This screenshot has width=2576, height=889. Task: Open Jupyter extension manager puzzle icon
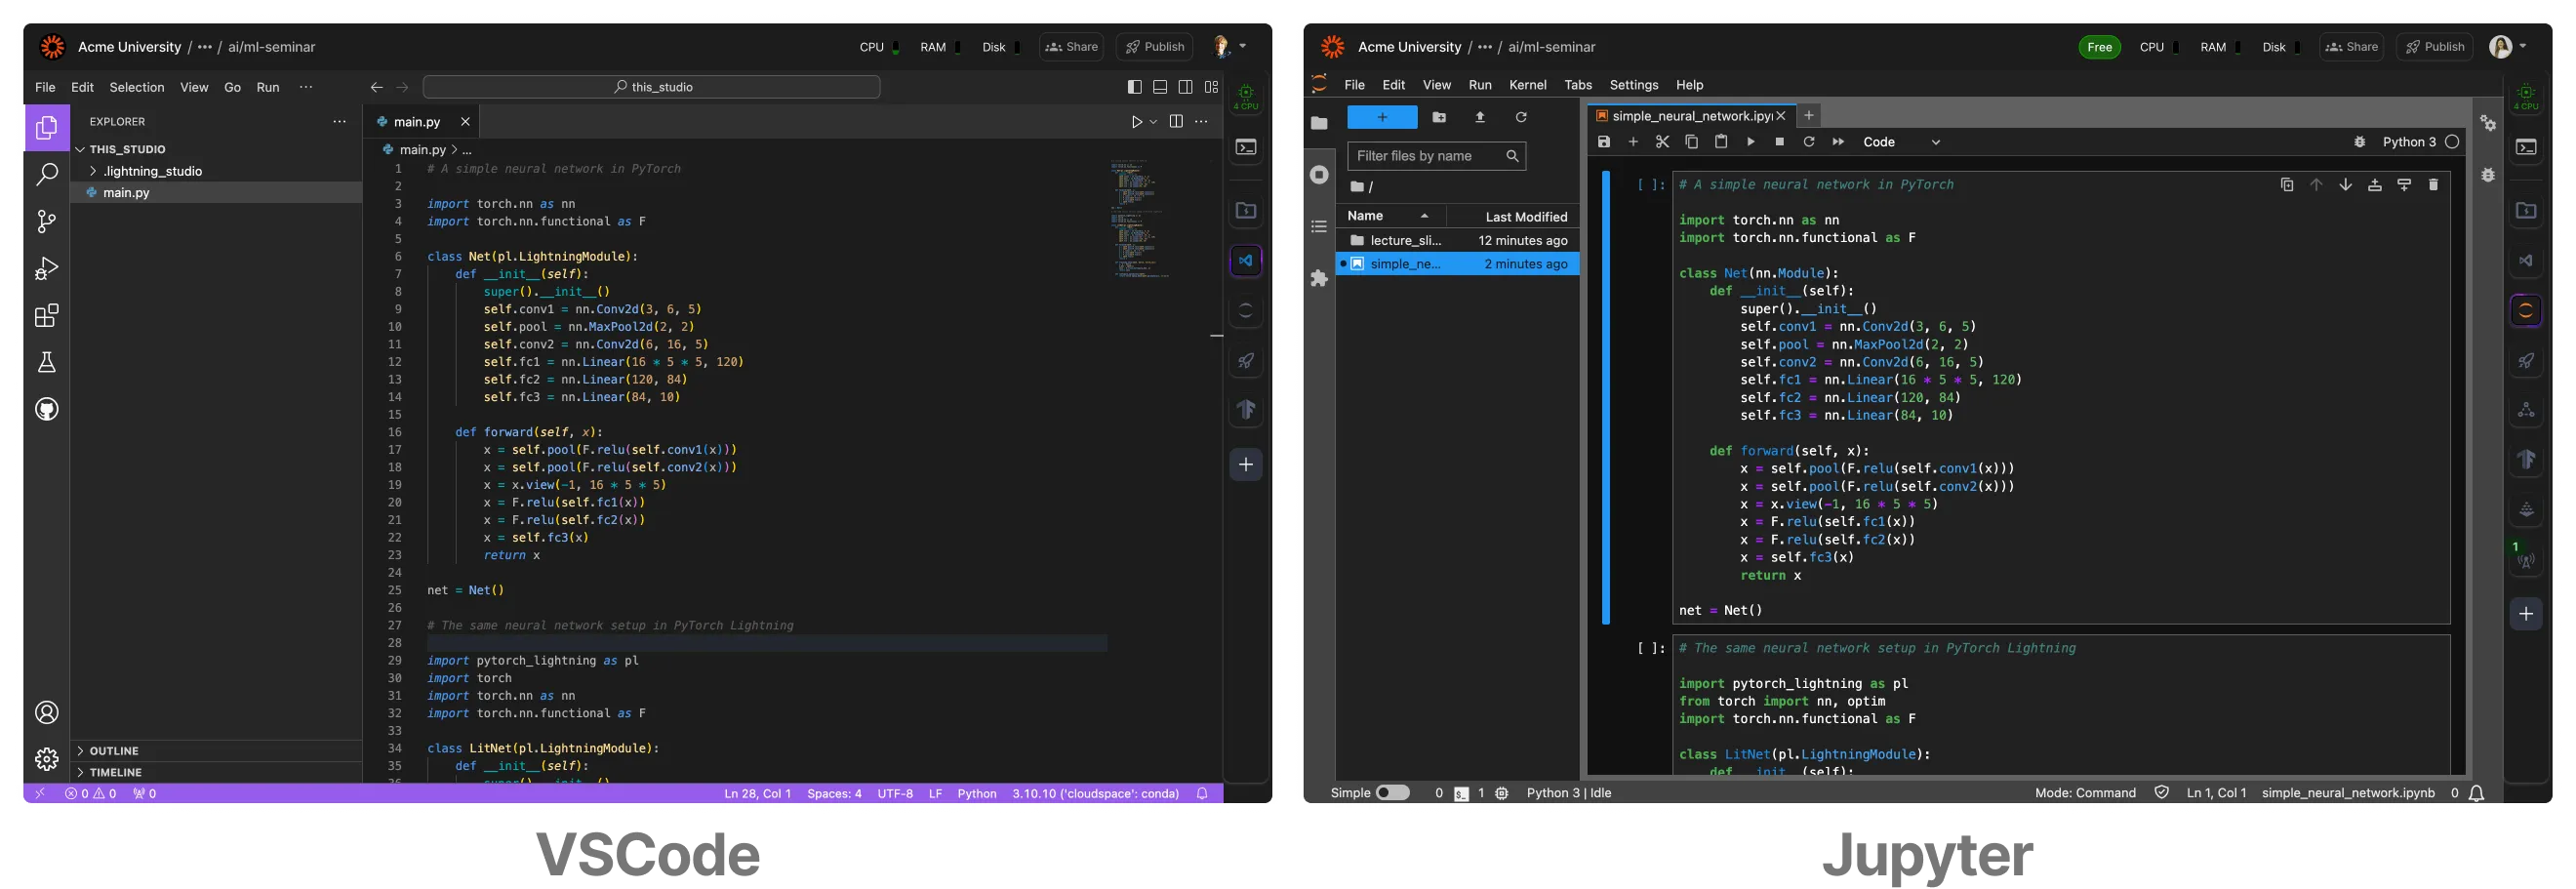point(1319,278)
